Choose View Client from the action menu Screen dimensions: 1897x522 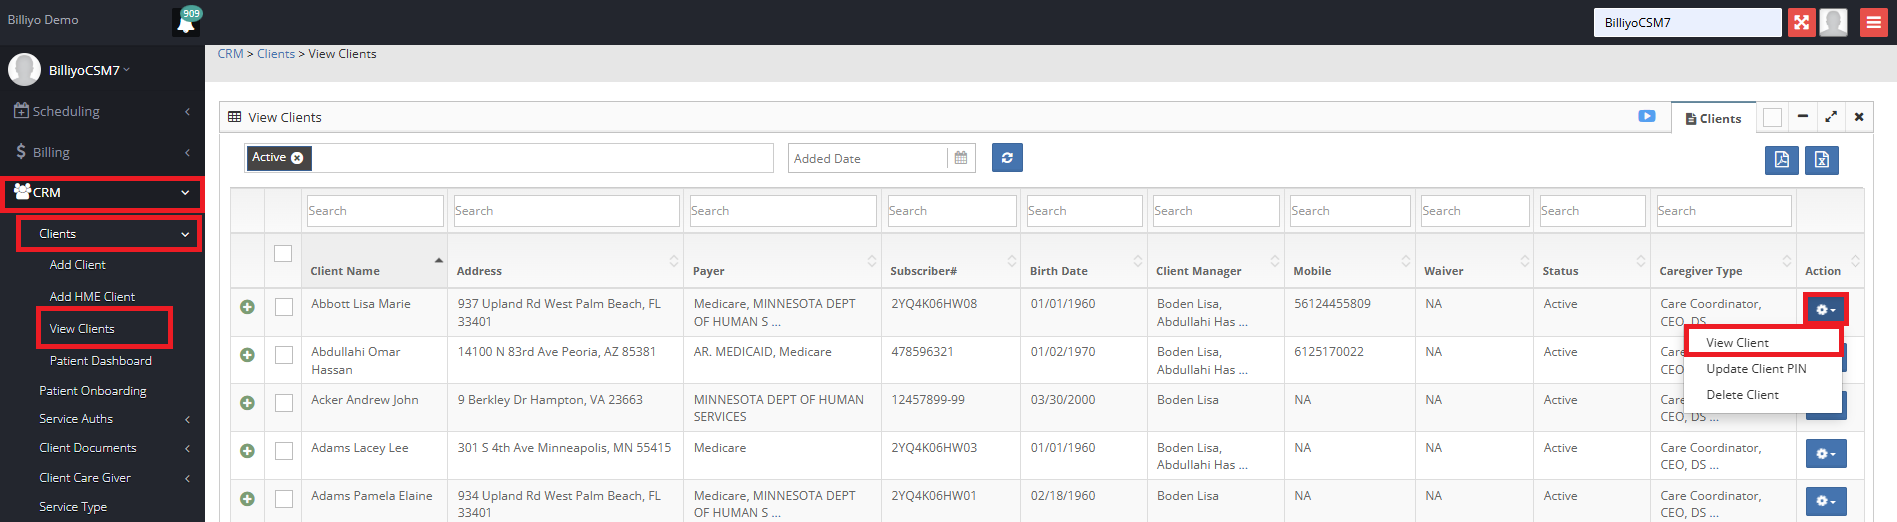pyautogui.click(x=1737, y=343)
